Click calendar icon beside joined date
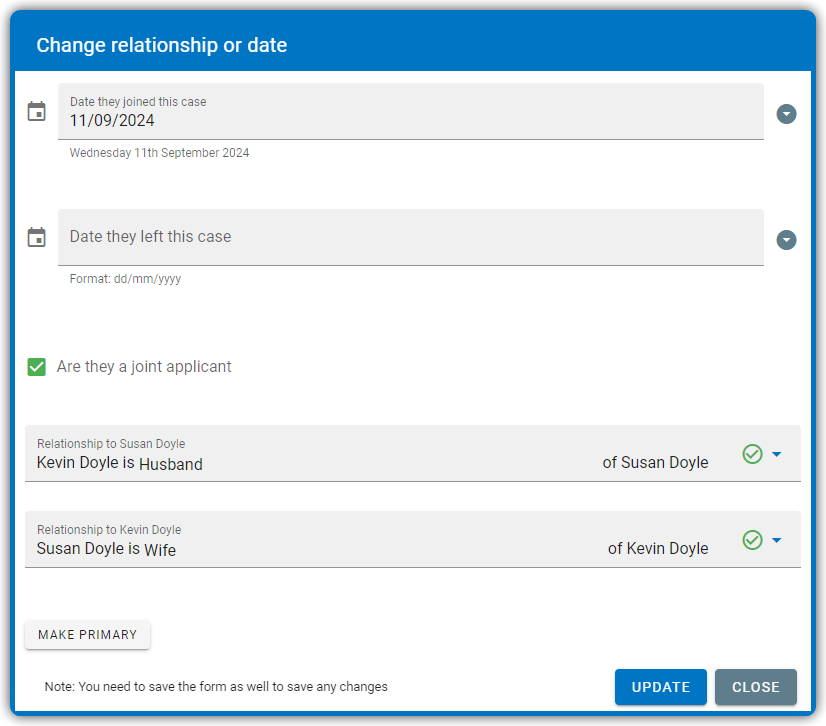The width and height of the screenshot is (826, 726). (x=36, y=112)
